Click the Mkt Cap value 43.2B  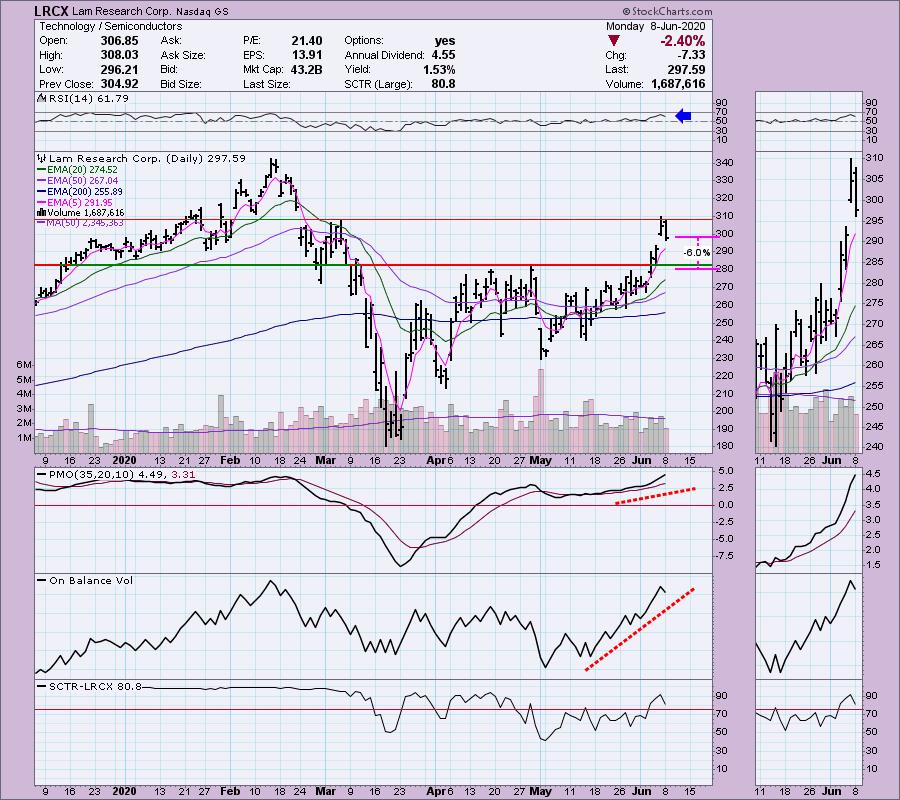tap(306, 69)
